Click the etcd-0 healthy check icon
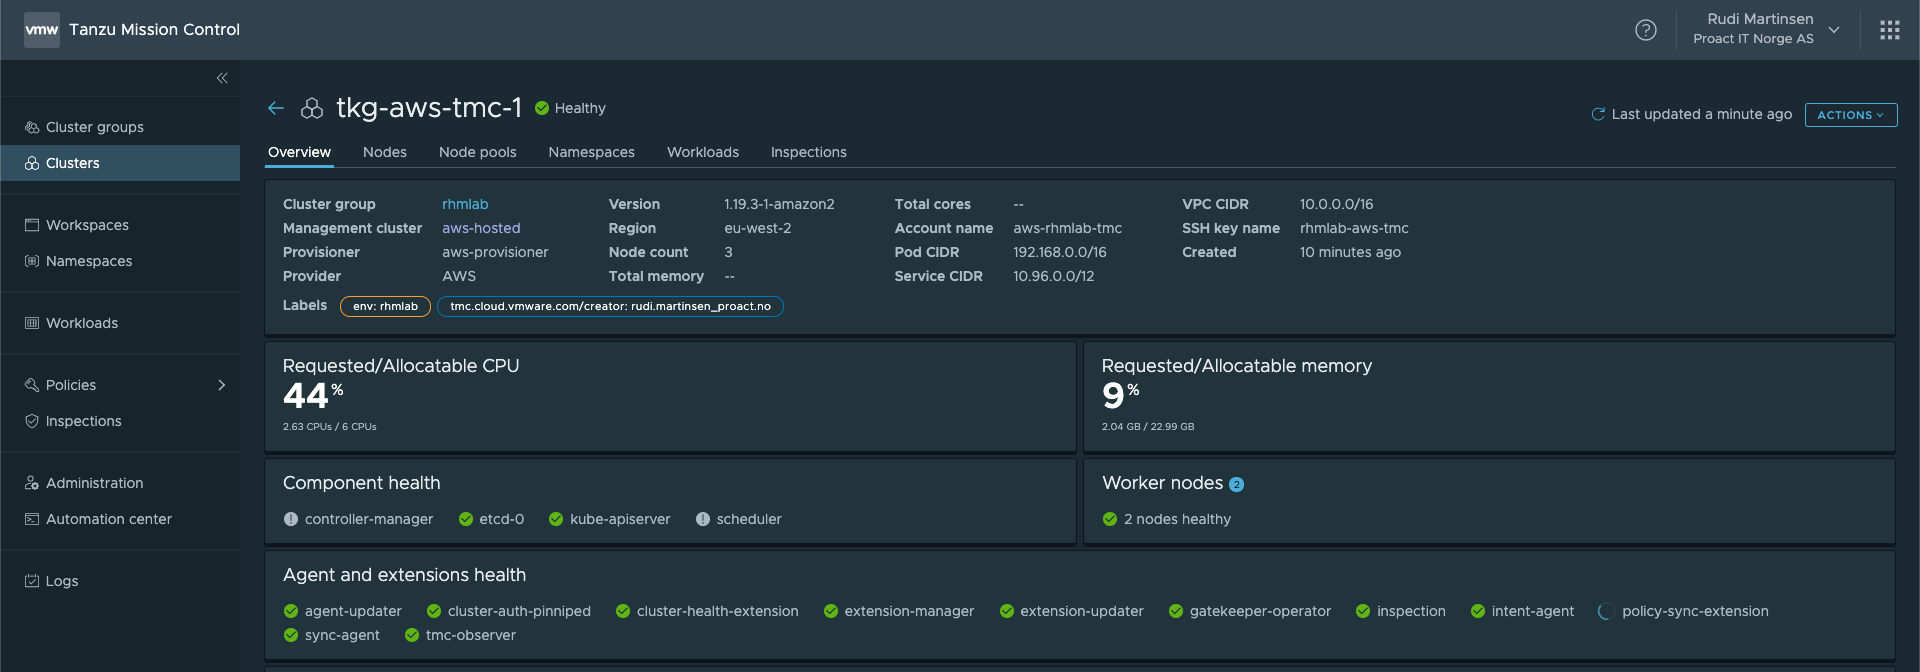The width and height of the screenshot is (1920, 672). tap(466, 519)
